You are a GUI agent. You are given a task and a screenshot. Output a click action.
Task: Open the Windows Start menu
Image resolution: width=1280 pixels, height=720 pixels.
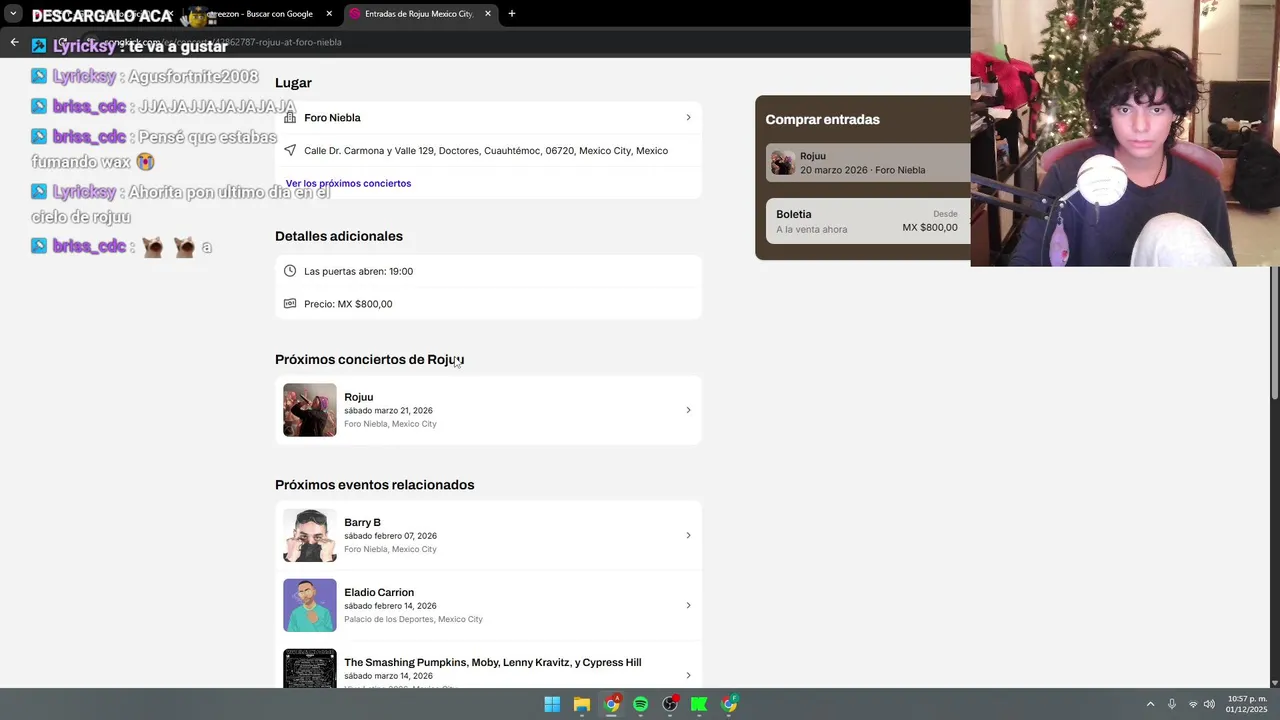pyautogui.click(x=552, y=704)
